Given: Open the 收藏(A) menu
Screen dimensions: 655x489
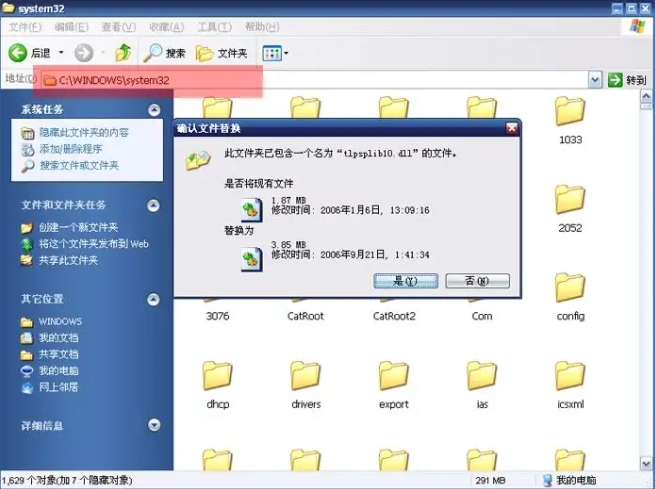Looking at the screenshot, I should (167, 27).
